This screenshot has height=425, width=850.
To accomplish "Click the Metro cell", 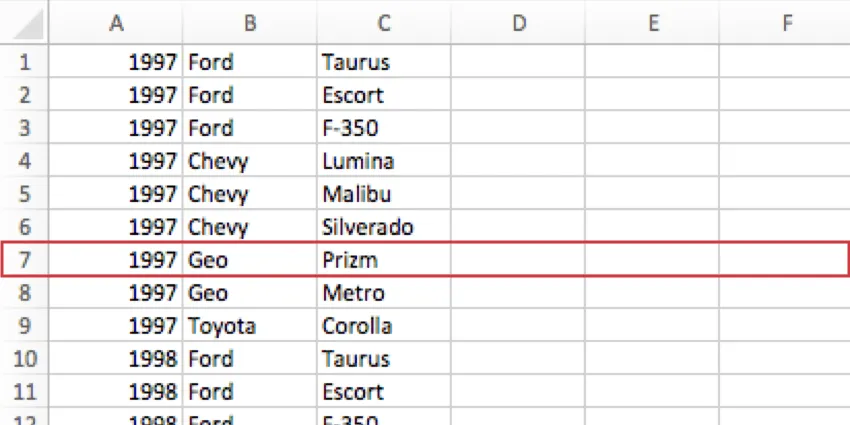I will click(x=383, y=293).
